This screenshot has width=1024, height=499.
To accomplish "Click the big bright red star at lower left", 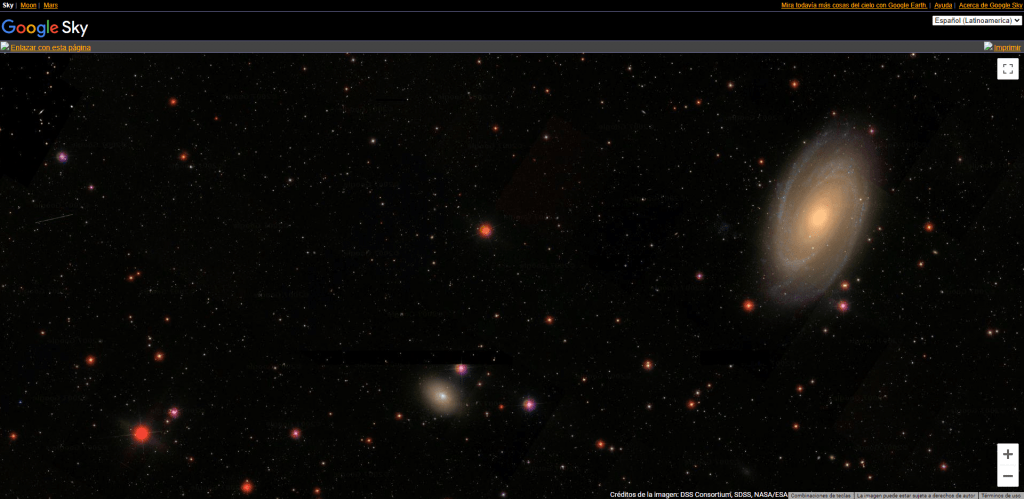I will [142, 434].
